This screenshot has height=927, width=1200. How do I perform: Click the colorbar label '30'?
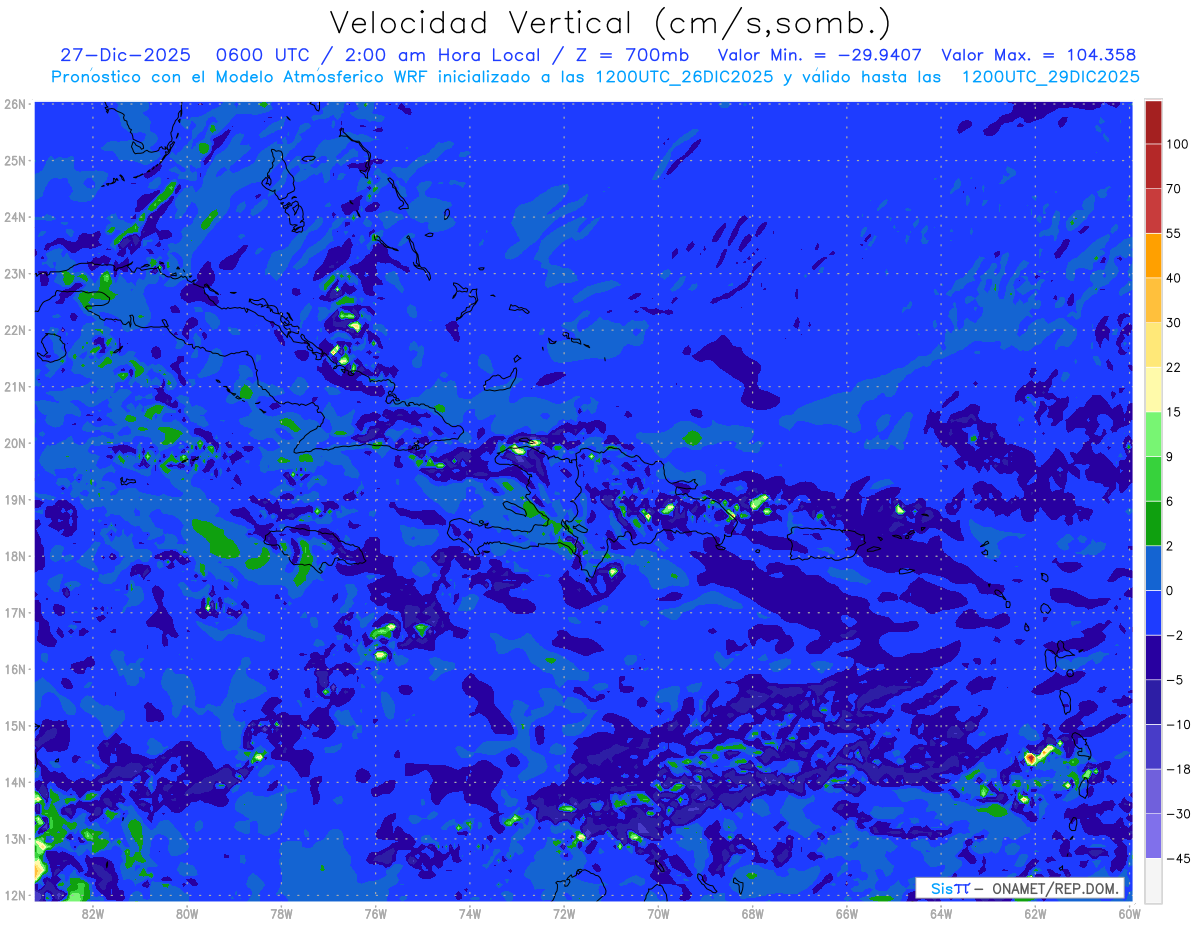click(1174, 323)
